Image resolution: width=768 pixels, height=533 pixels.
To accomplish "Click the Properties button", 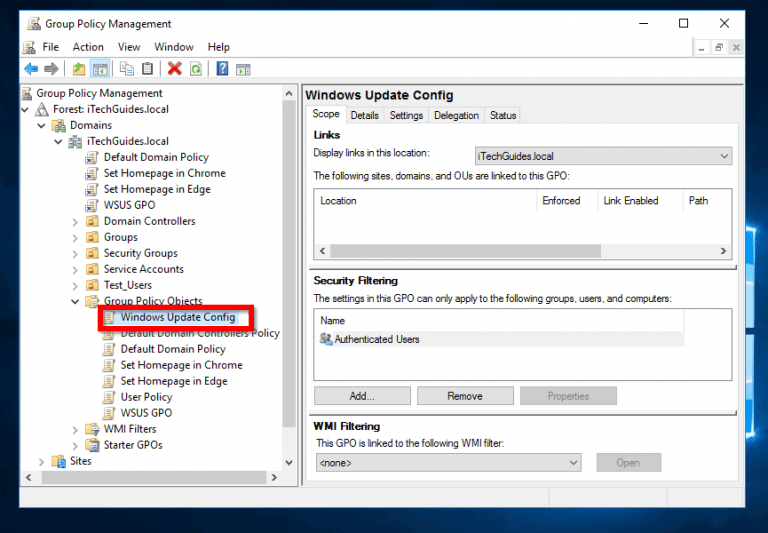I will (568, 396).
